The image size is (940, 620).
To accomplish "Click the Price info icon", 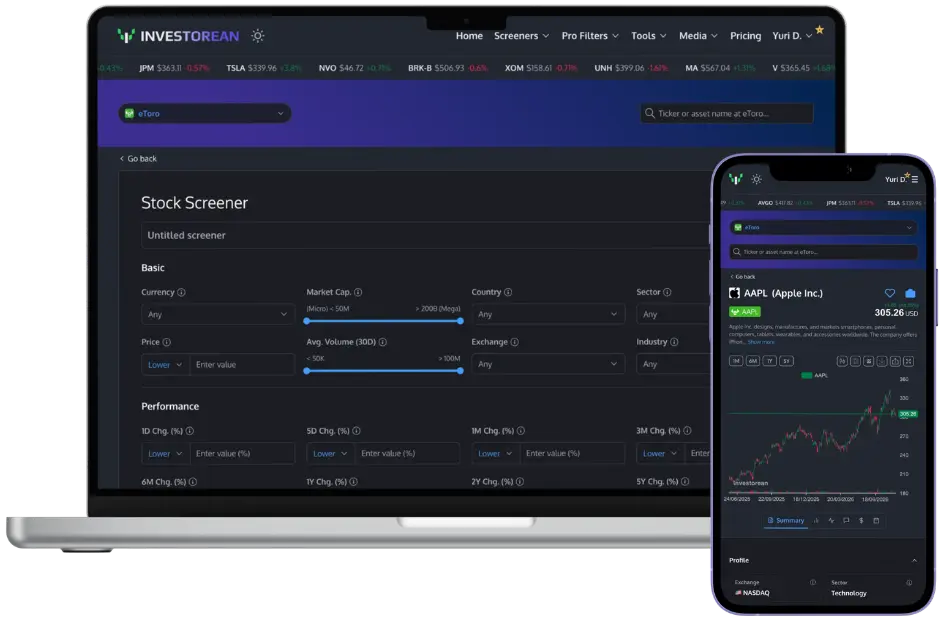I will (x=167, y=342).
